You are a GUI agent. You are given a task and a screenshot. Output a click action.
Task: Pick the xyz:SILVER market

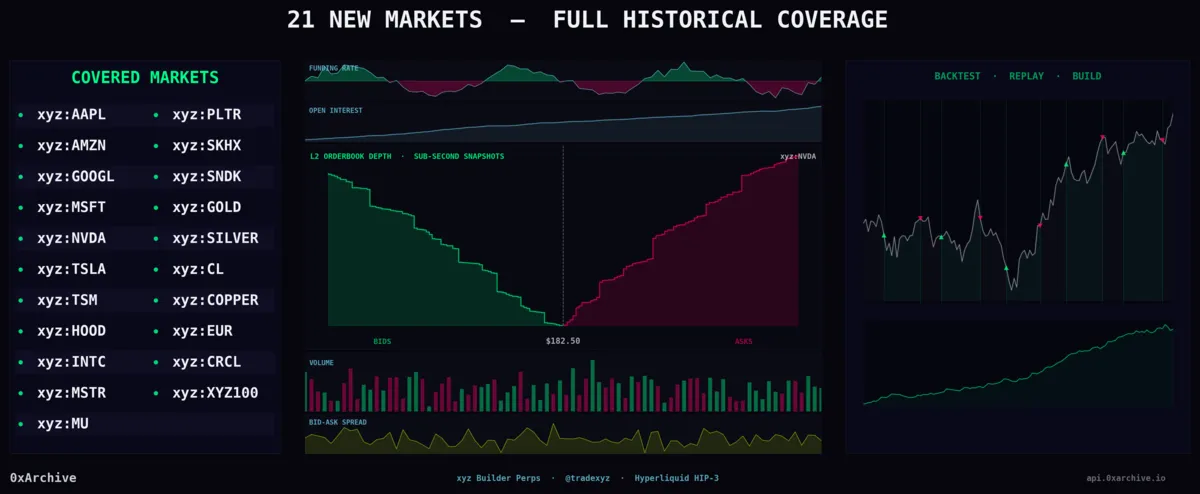215,239
